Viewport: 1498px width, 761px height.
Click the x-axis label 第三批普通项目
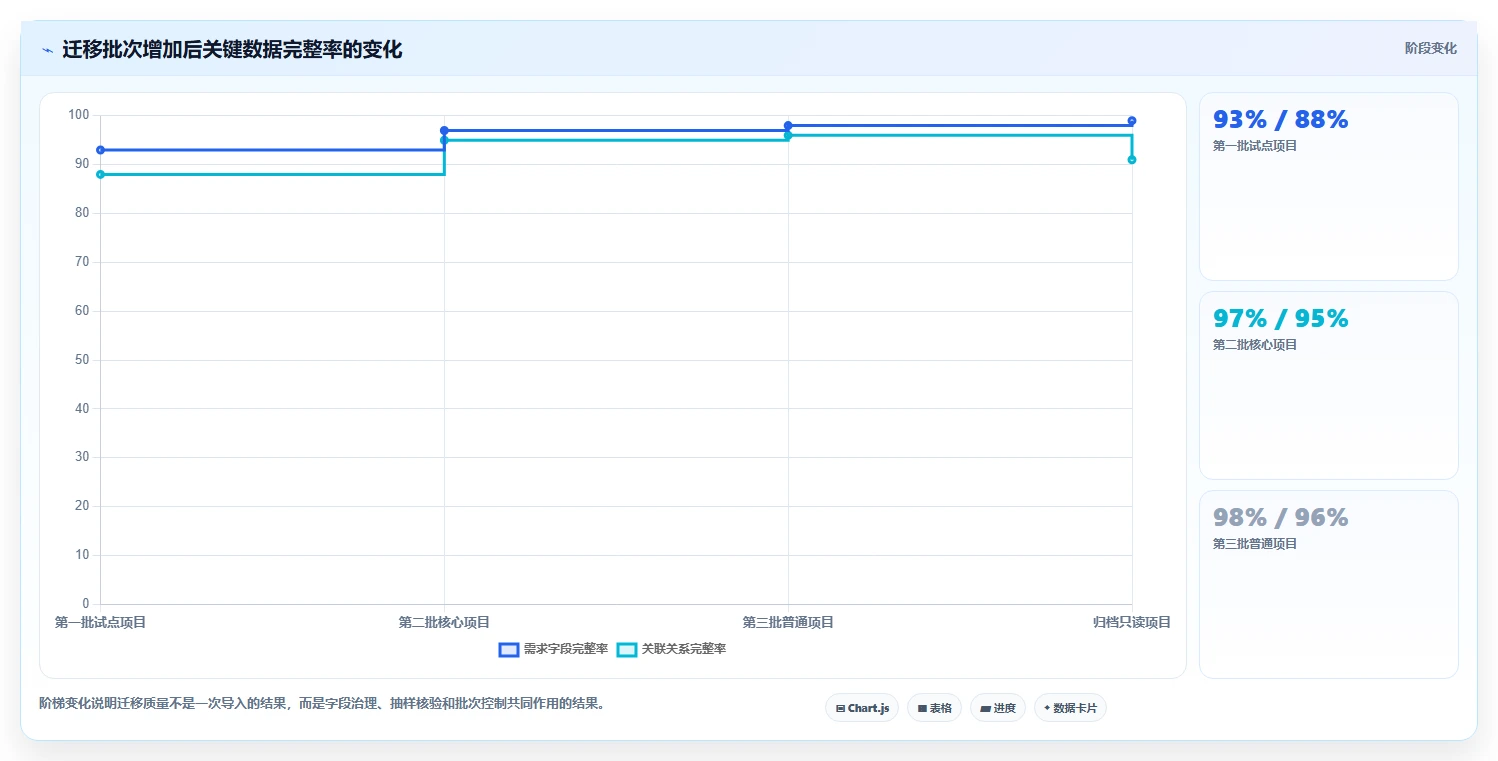click(788, 622)
